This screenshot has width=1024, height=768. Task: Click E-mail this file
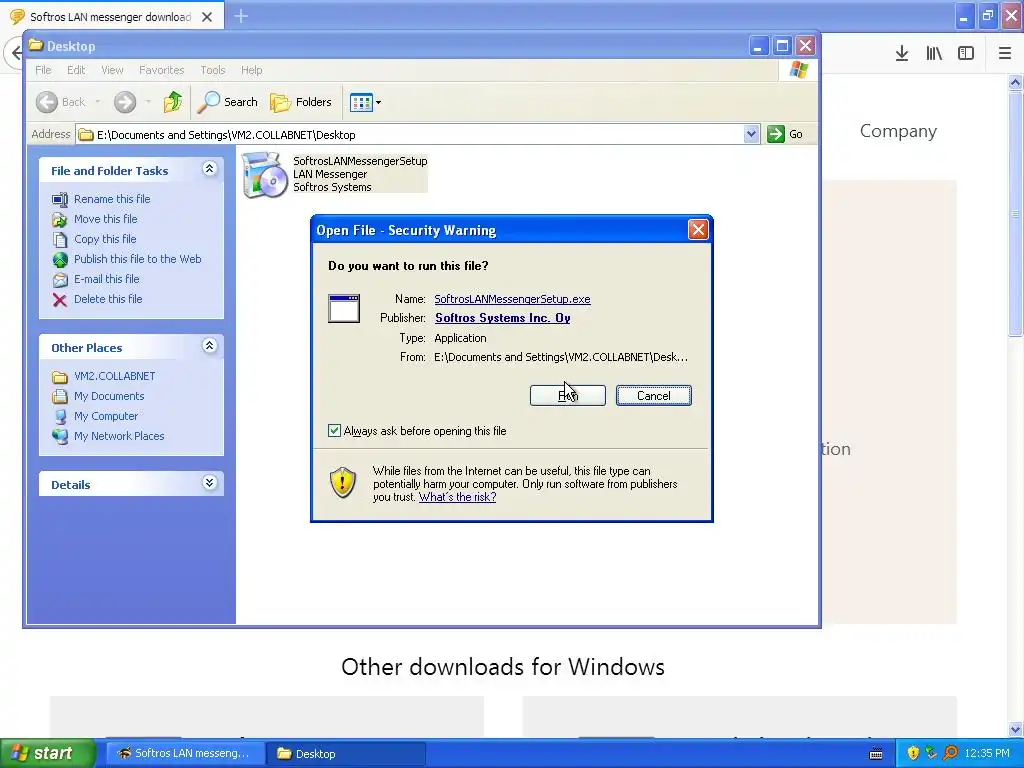pyautogui.click(x=106, y=279)
